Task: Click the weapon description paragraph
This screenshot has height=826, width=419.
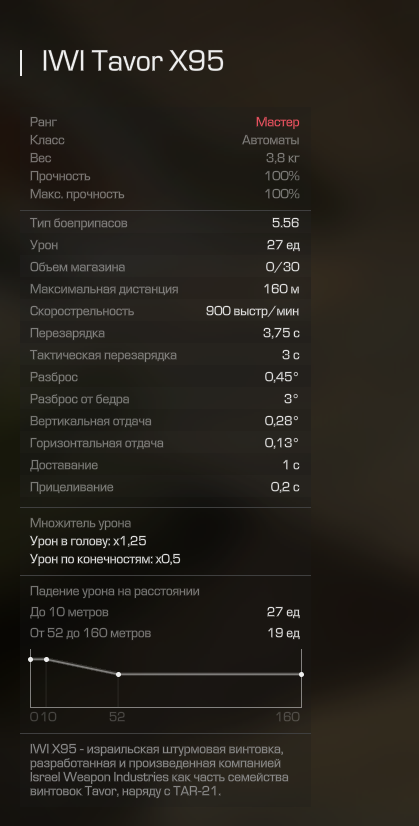Action: point(159,770)
